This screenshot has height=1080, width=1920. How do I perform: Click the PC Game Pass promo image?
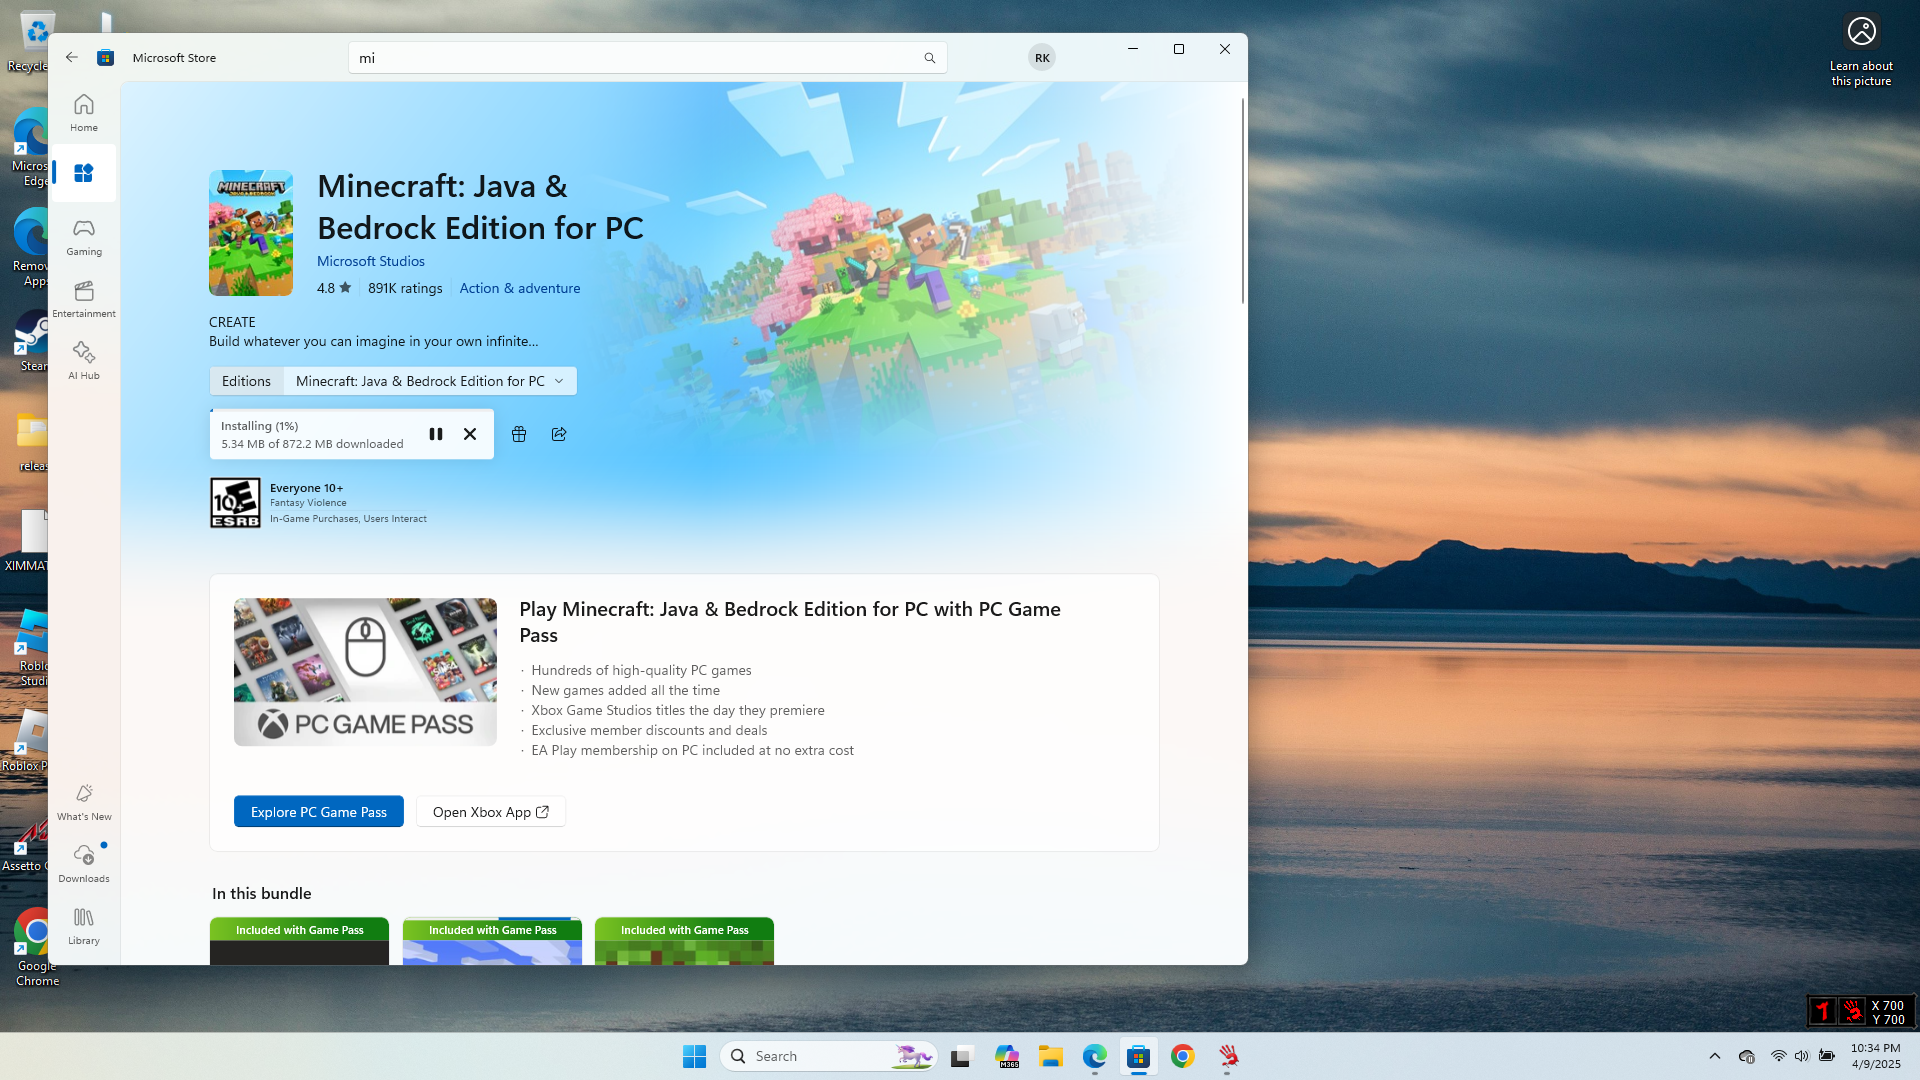365,672
